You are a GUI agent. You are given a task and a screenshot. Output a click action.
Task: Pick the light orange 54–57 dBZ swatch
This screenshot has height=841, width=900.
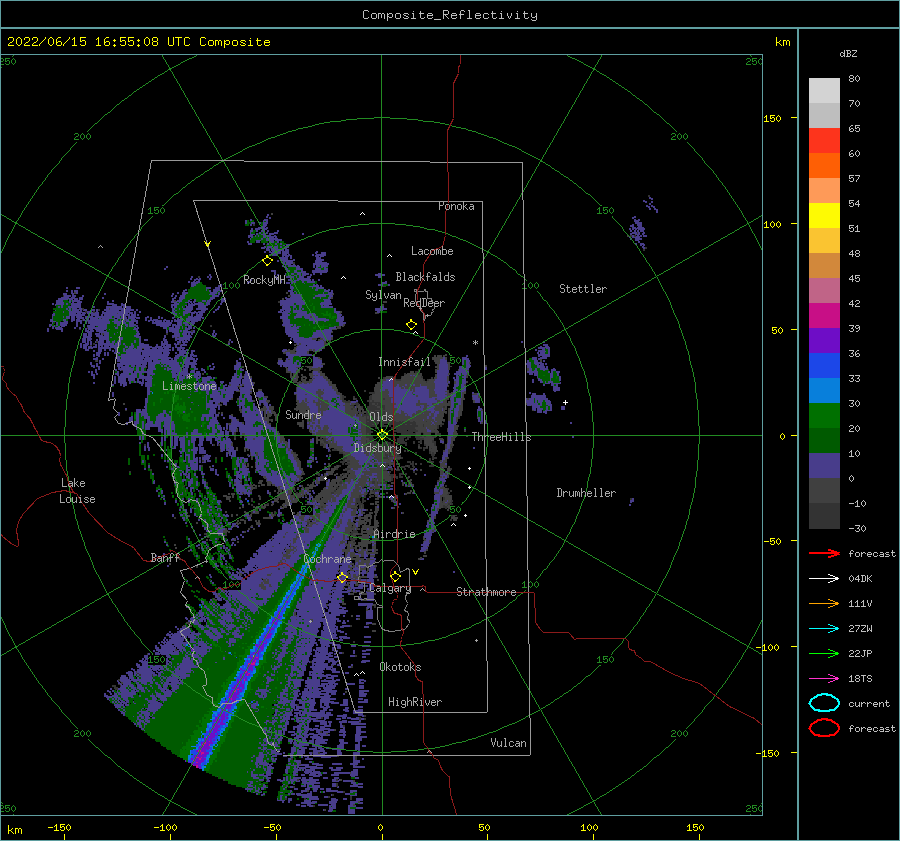(x=824, y=191)
